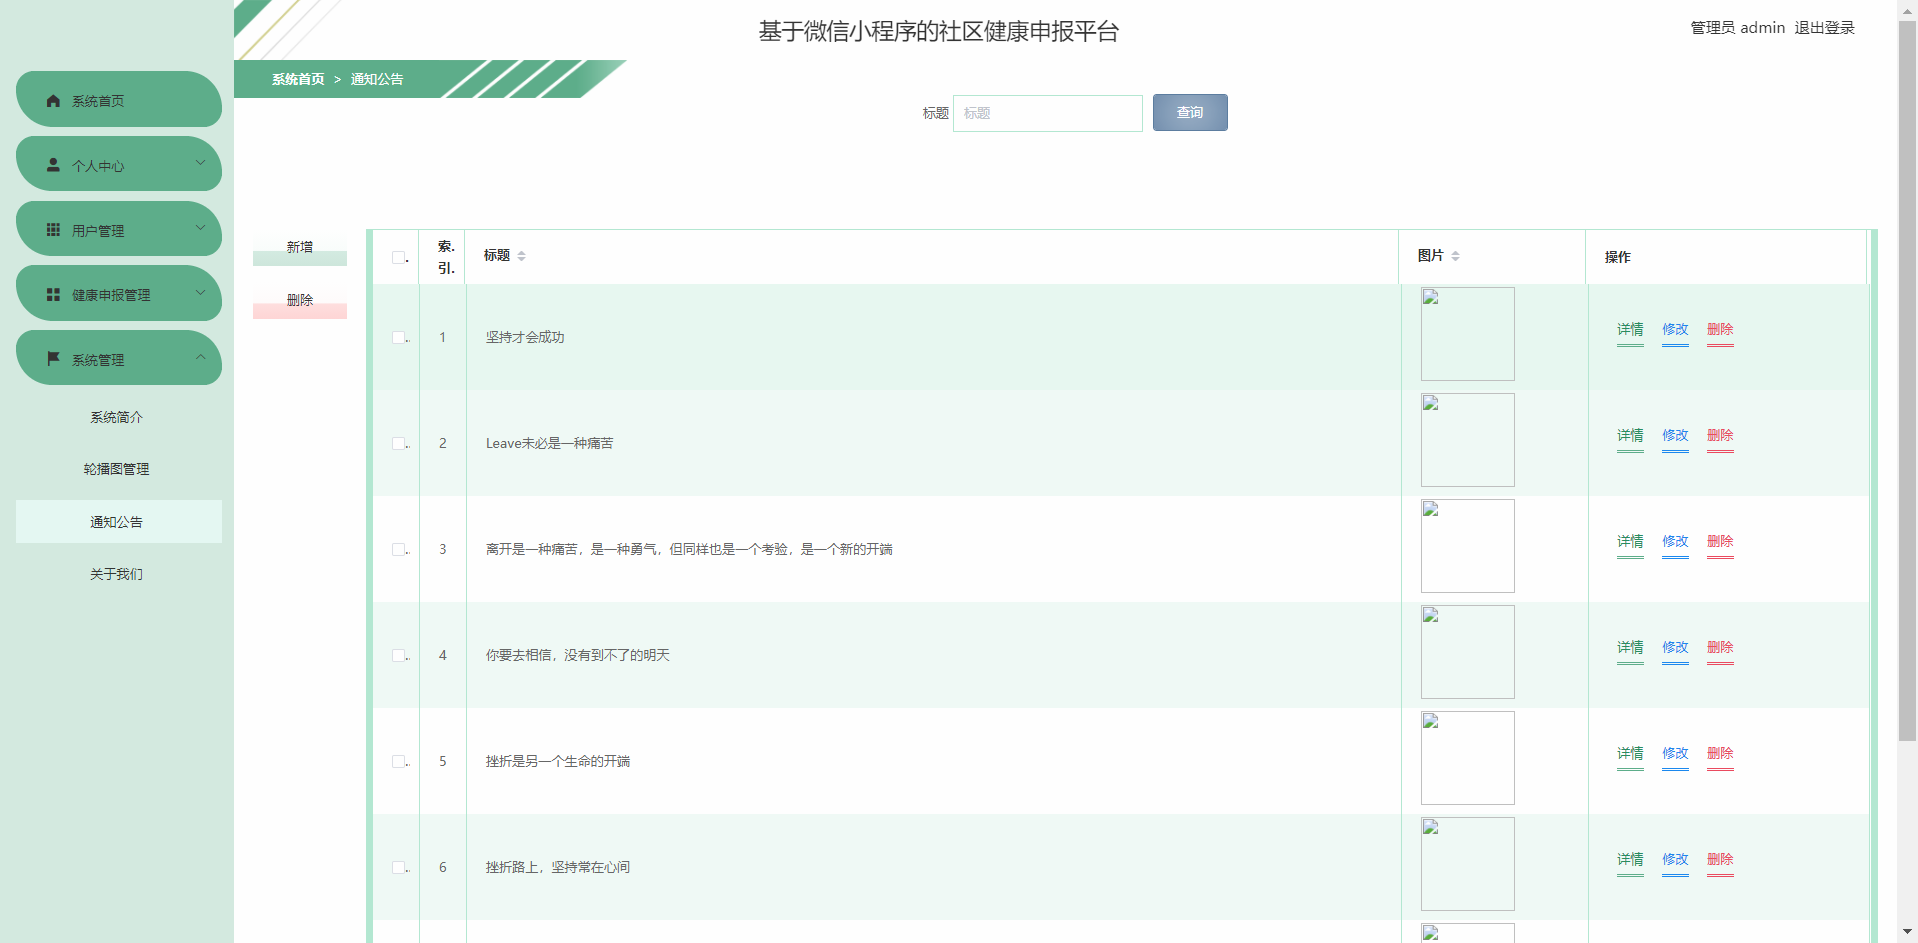This screenshot has height=943, width=1918.
Task: Click the broken image thumbnail in row 1
Action: tap(1468, 334)
